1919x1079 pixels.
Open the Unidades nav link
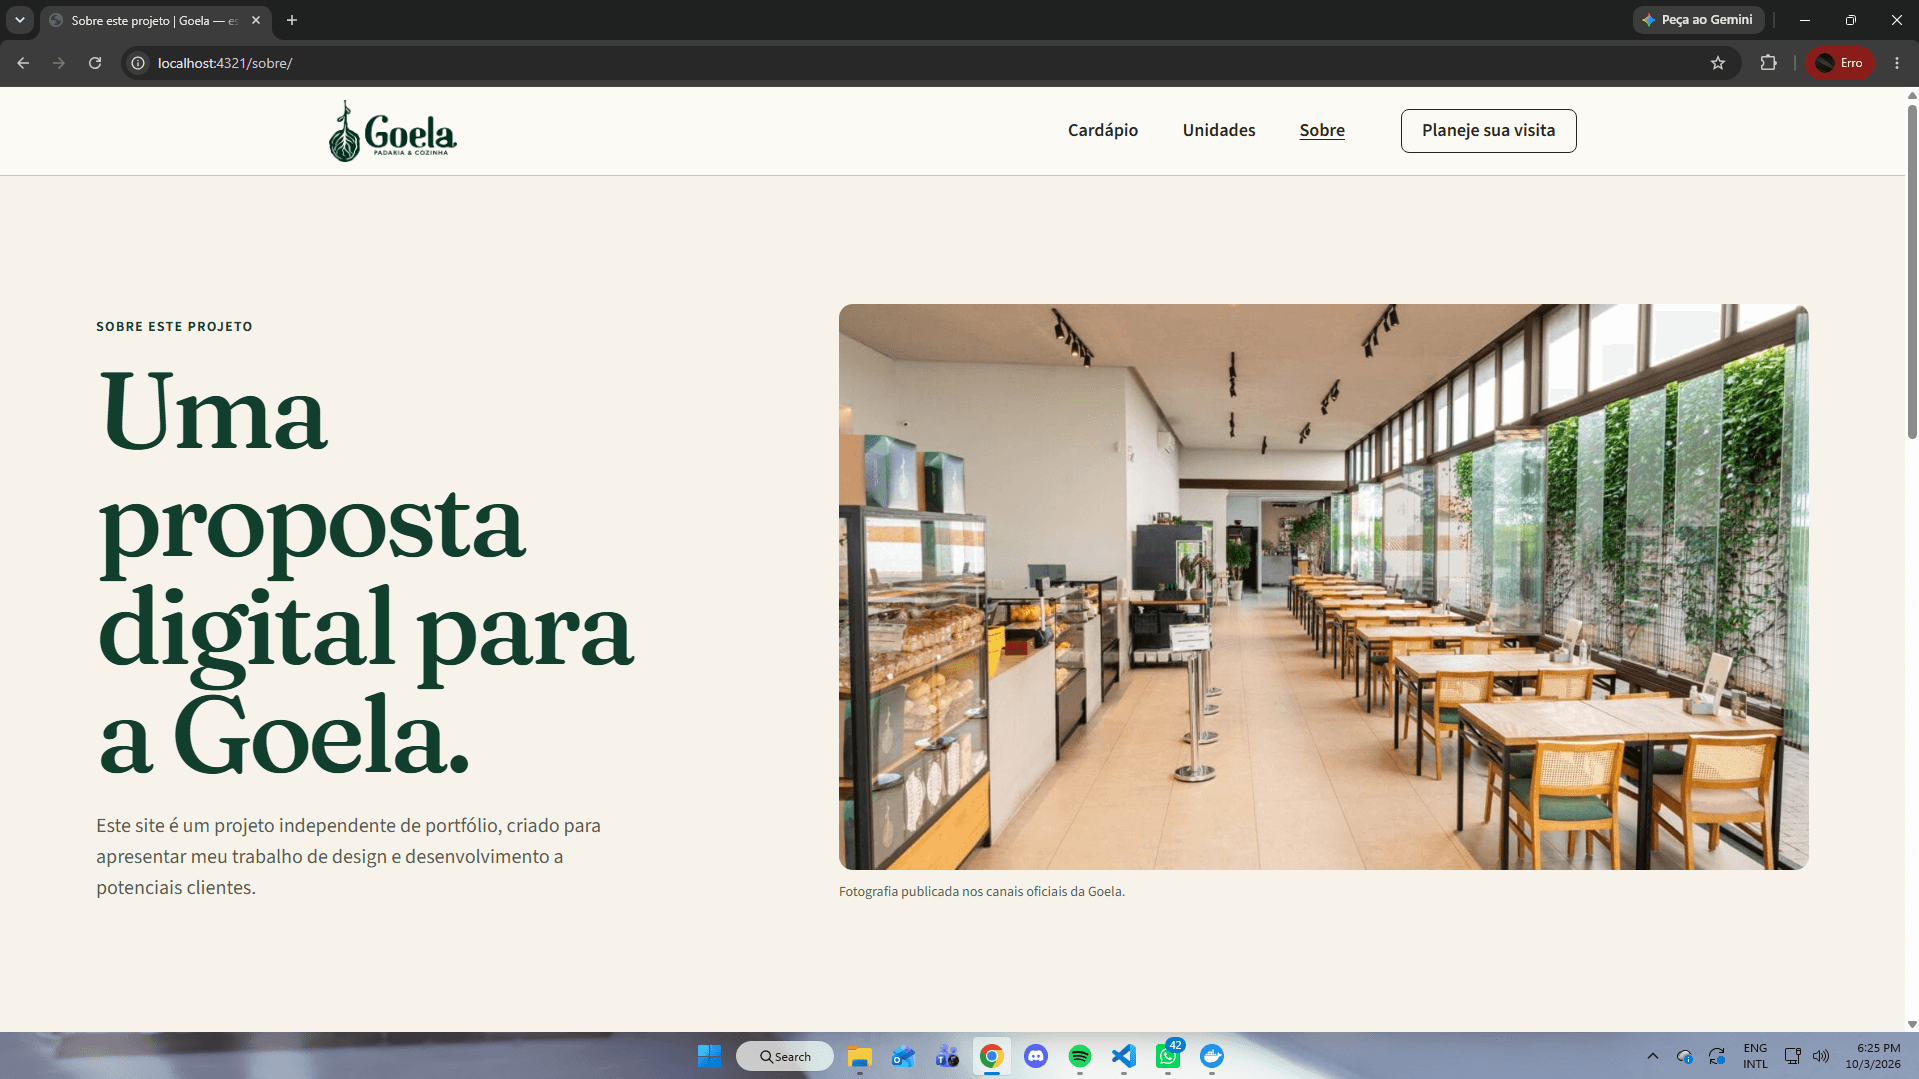click(x=1218, y=130)
